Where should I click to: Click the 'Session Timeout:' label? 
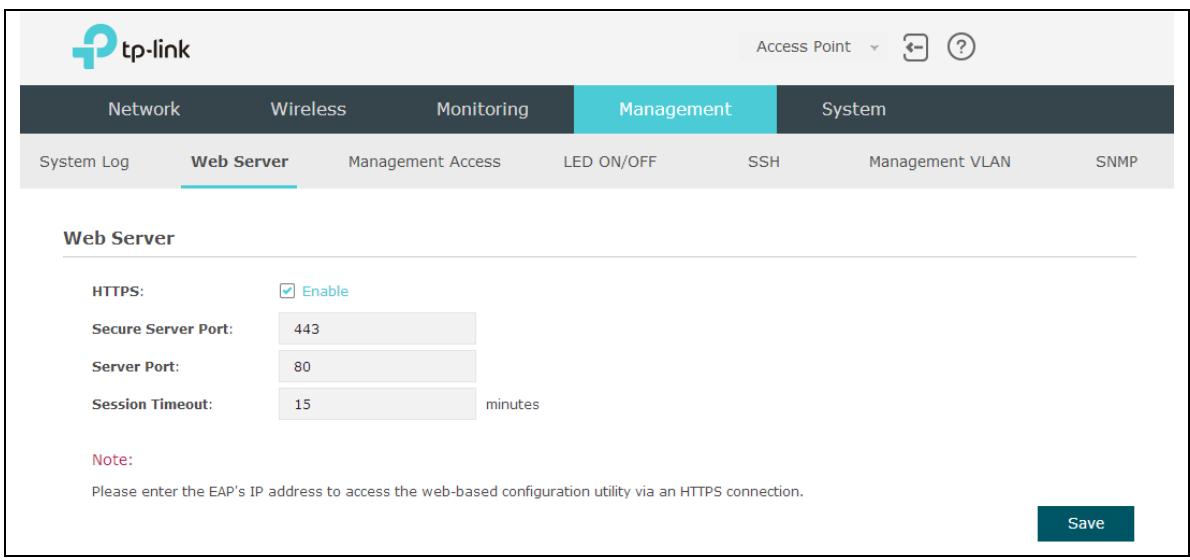tap(152, 405)
